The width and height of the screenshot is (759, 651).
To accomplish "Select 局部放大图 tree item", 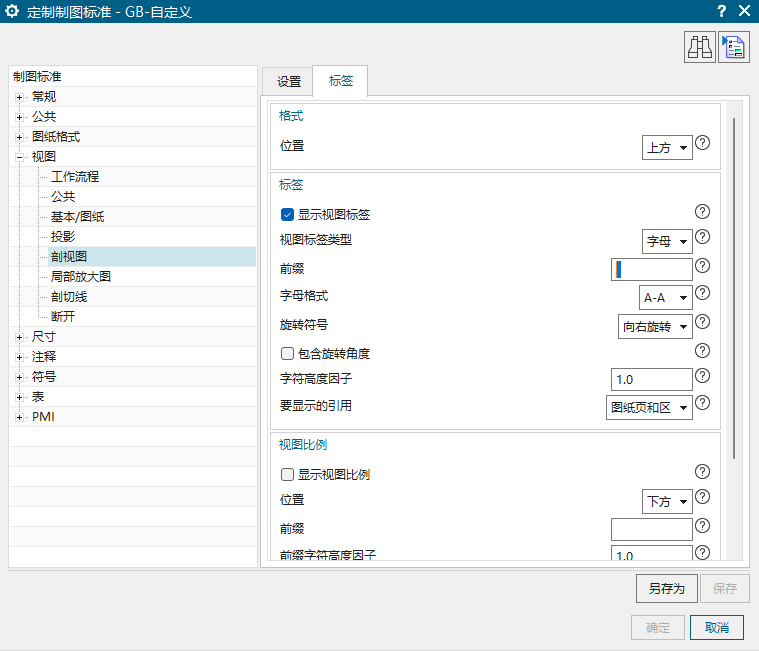I will click(x=81, y=276).
